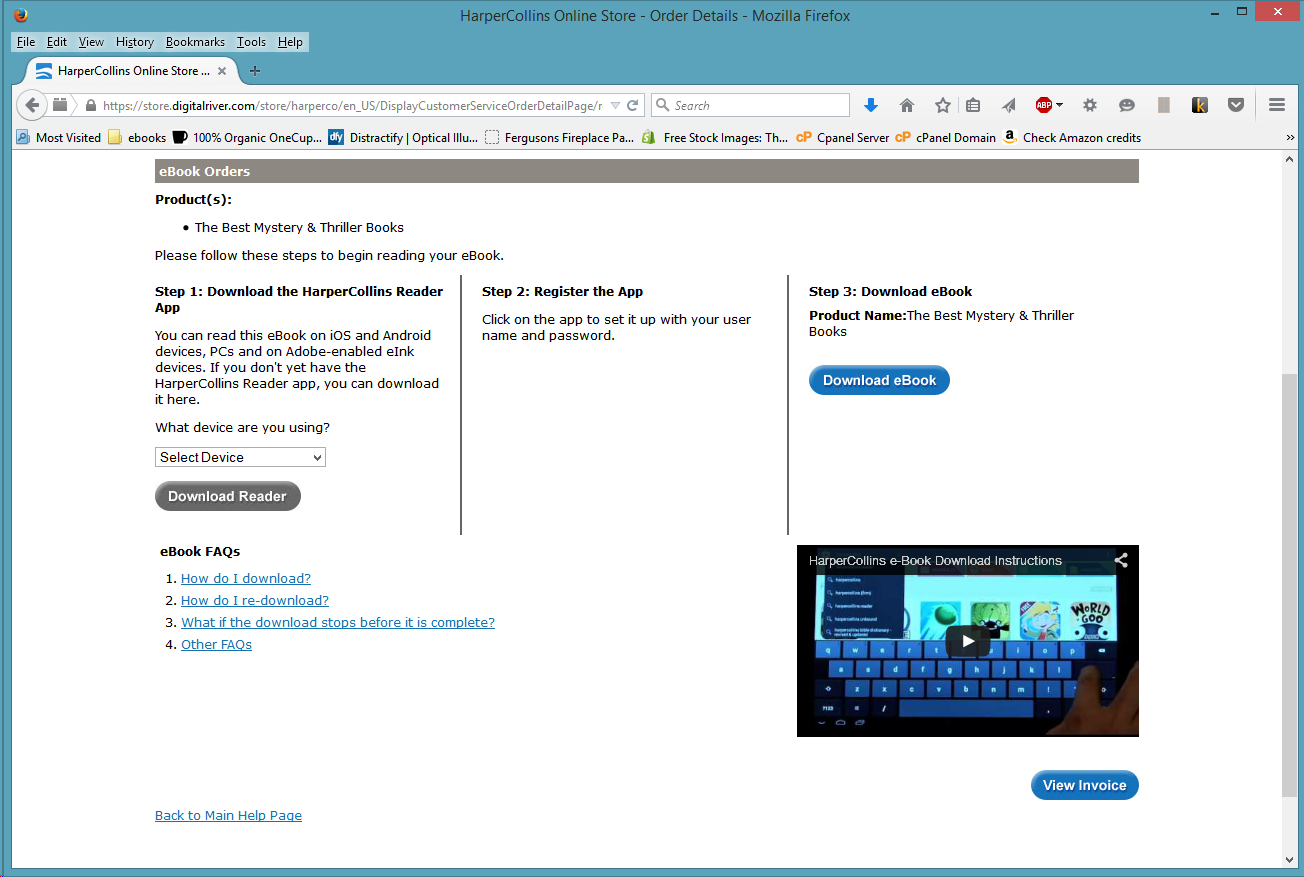Go back with the back arrow button
1304x877 pixels.
click(32, 105)
